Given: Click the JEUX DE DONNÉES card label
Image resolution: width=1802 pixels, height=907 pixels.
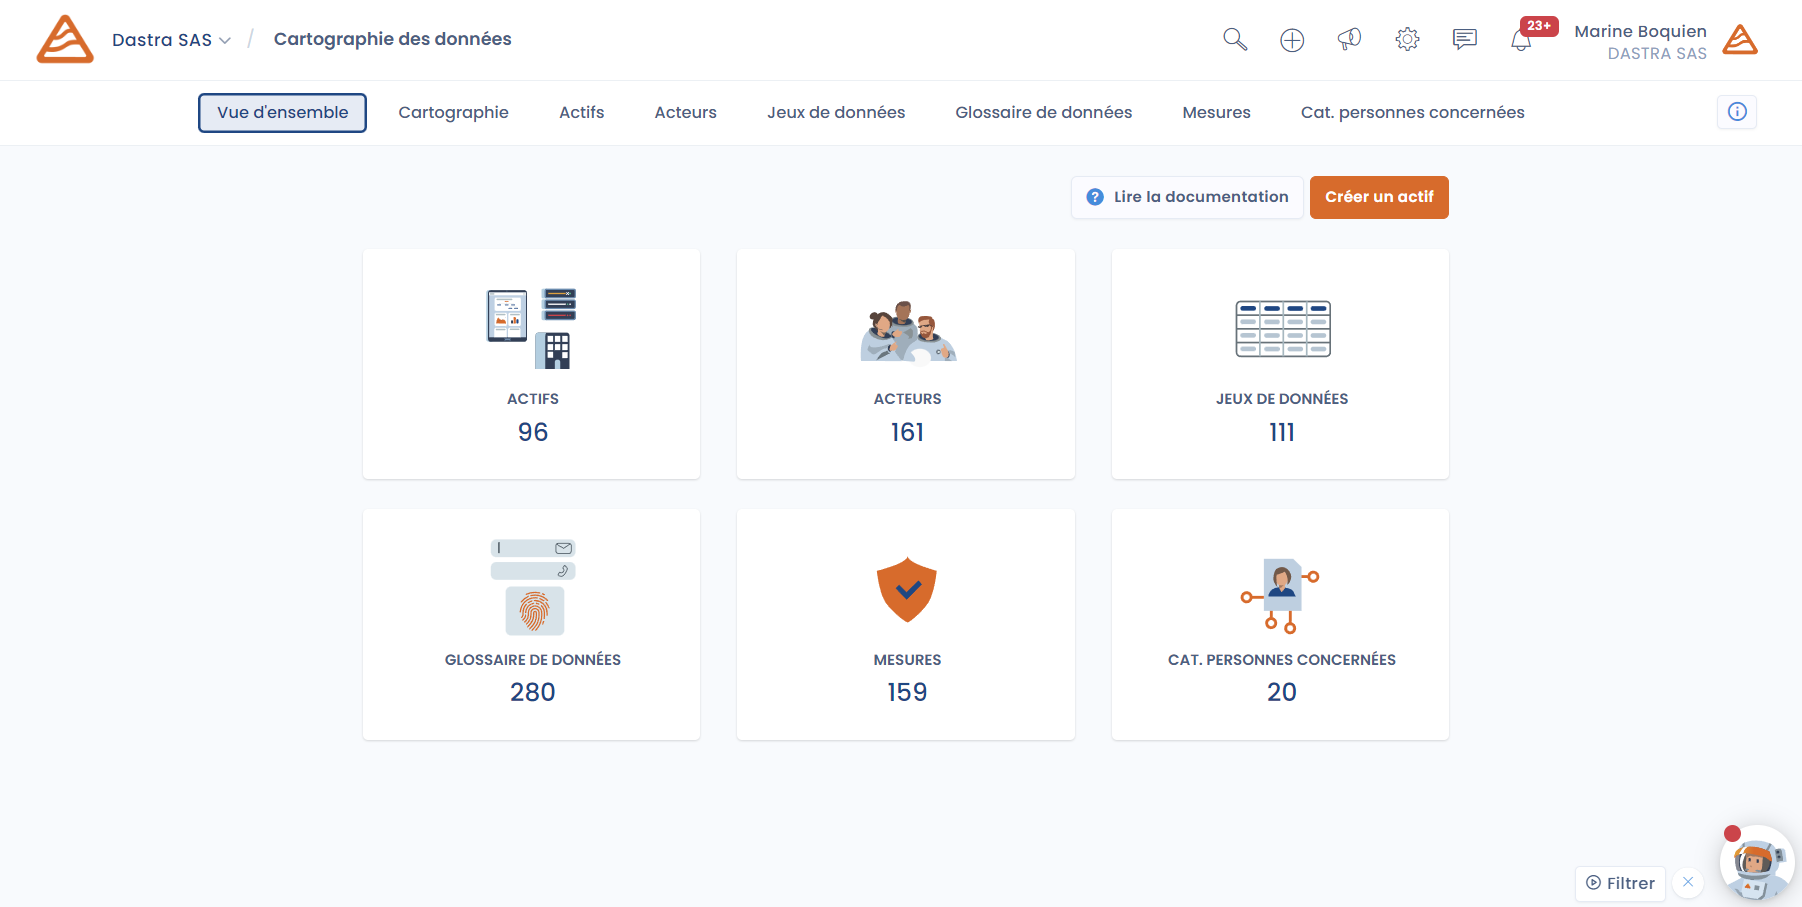Looking at the screenshot, I should [x=1282, y=399].
